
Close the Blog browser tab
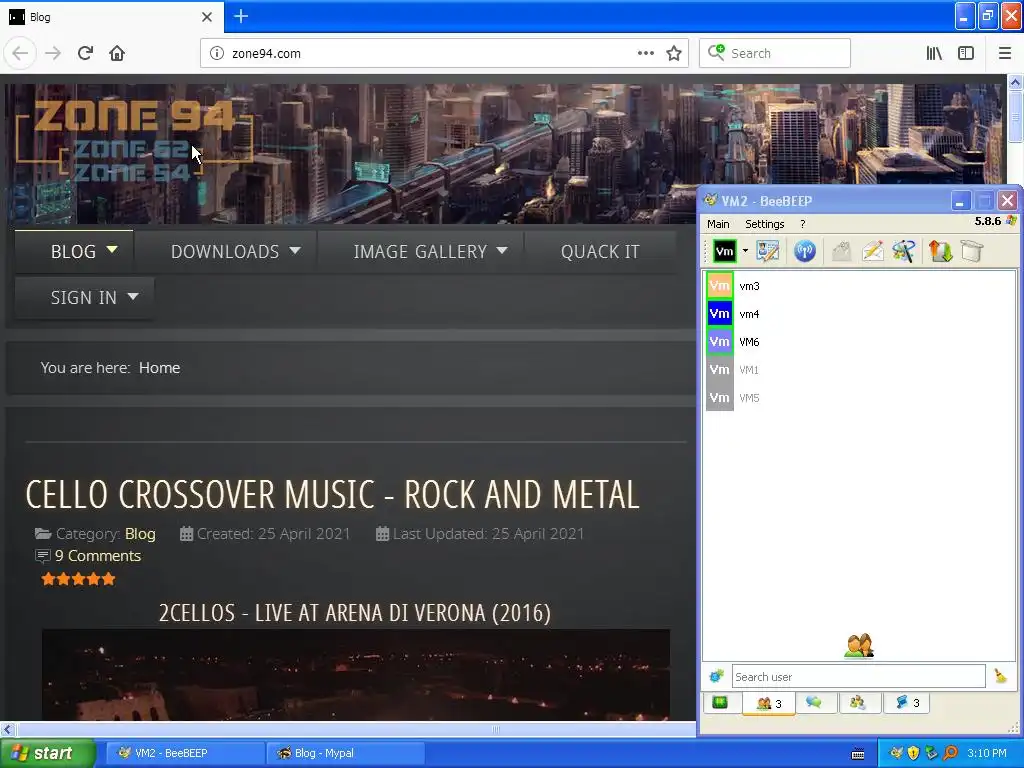click(x=206, y=17)
